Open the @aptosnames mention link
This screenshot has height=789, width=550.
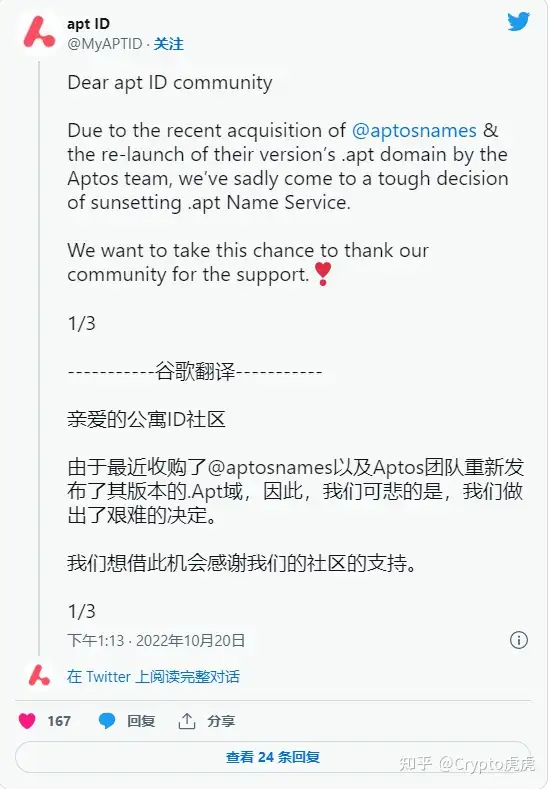tap(414, 130)
